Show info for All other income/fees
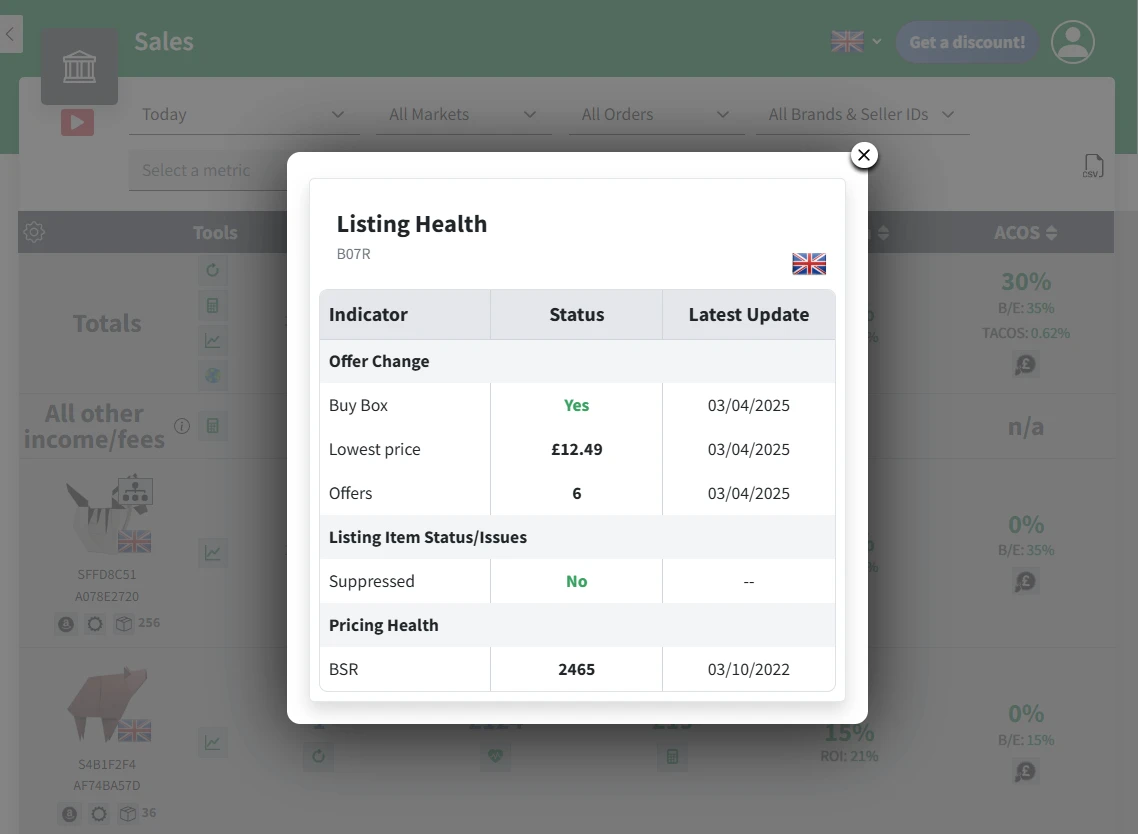 [182, 426]
